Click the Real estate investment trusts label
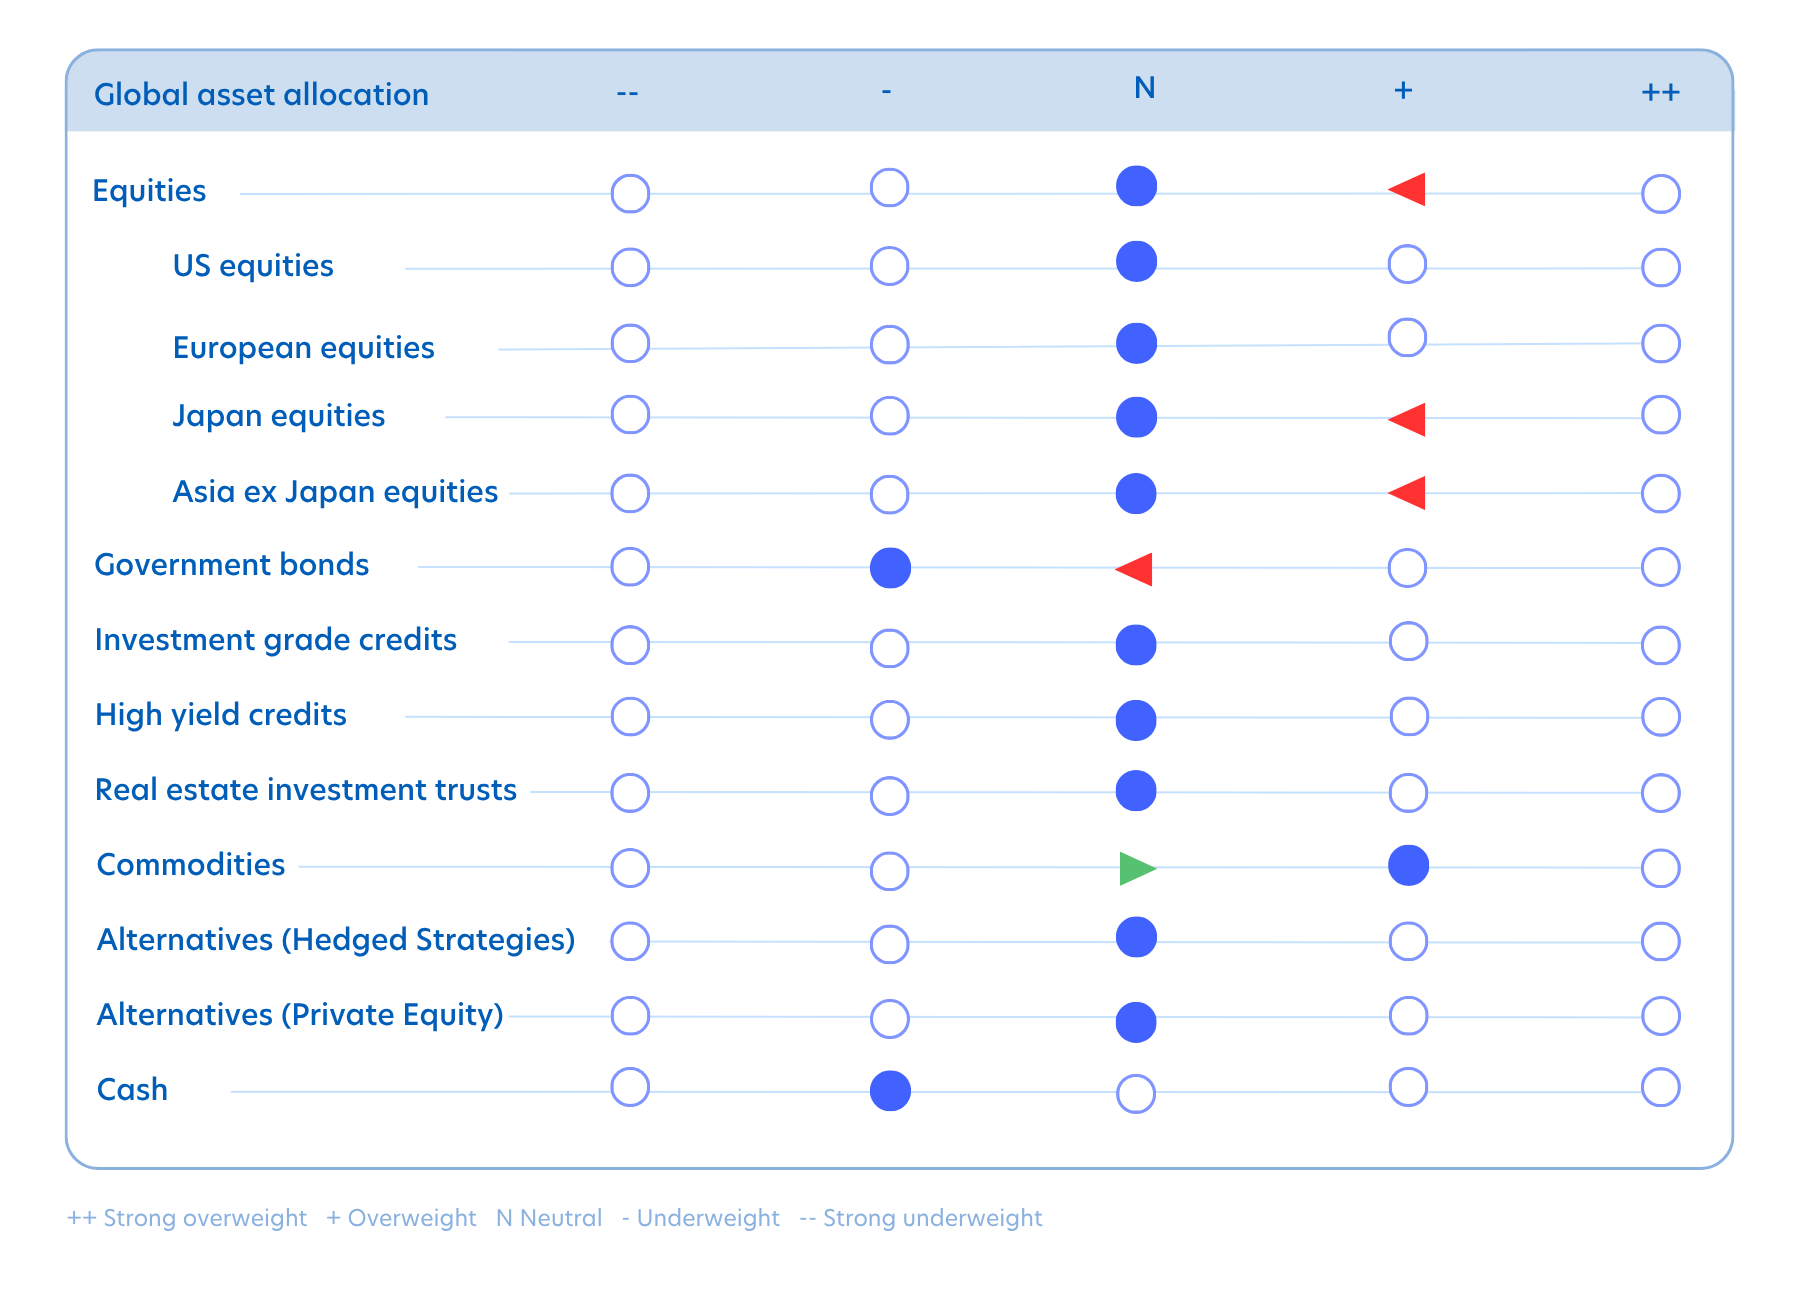This screenshot has height=1300, width=1800. click(x=305, y=790)
